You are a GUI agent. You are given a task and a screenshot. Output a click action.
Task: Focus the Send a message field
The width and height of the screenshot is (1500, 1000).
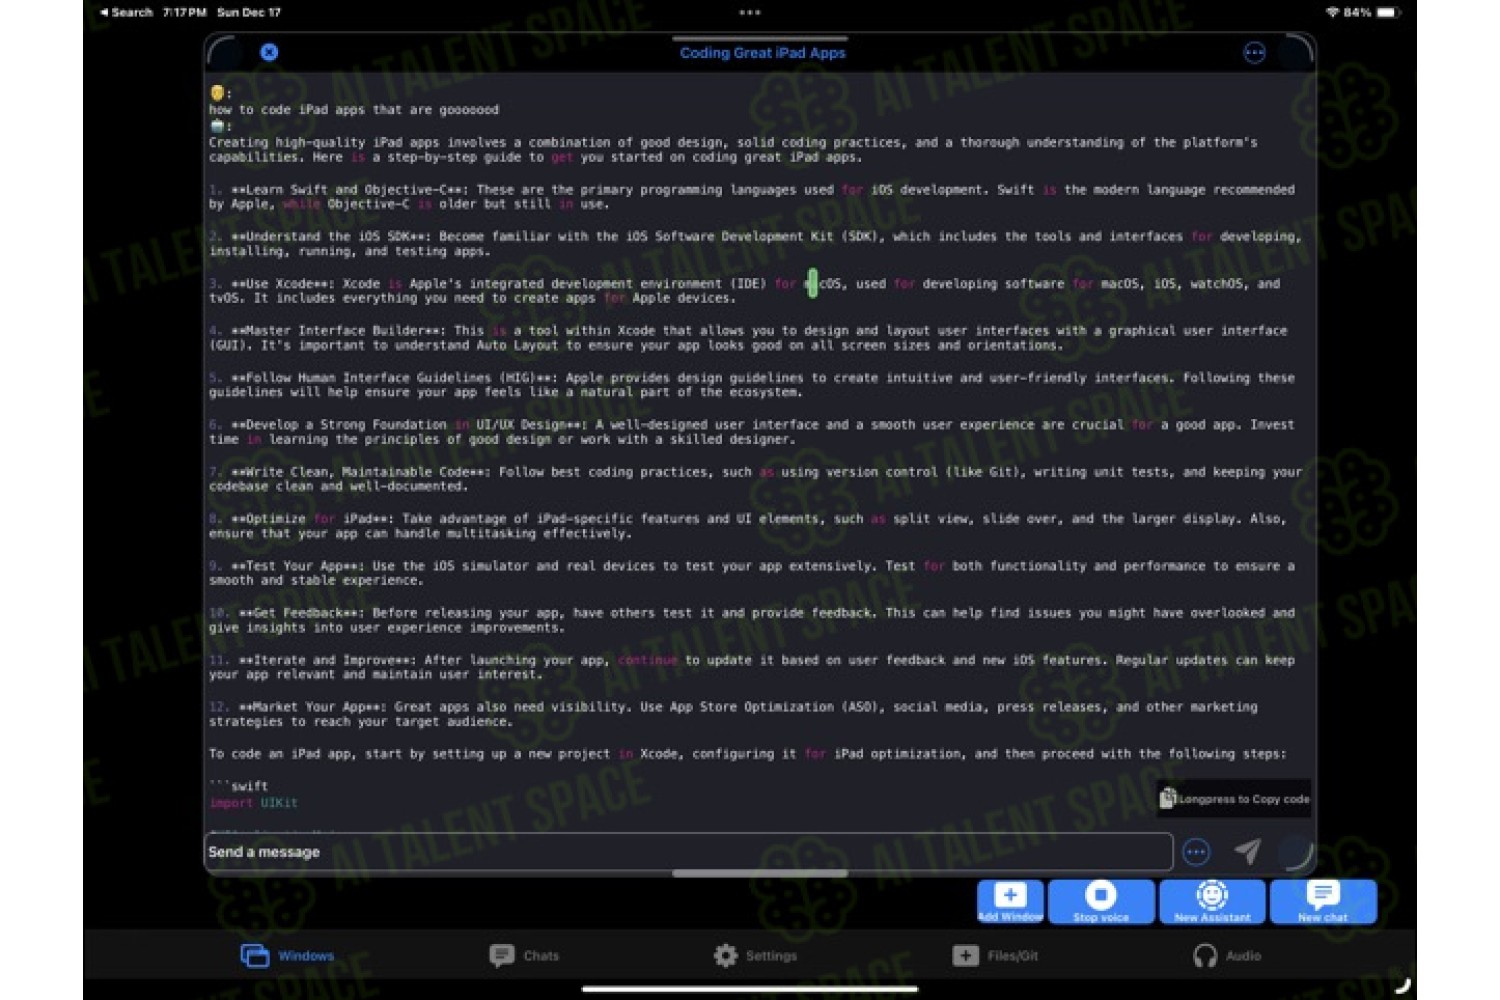coord(689,852)
